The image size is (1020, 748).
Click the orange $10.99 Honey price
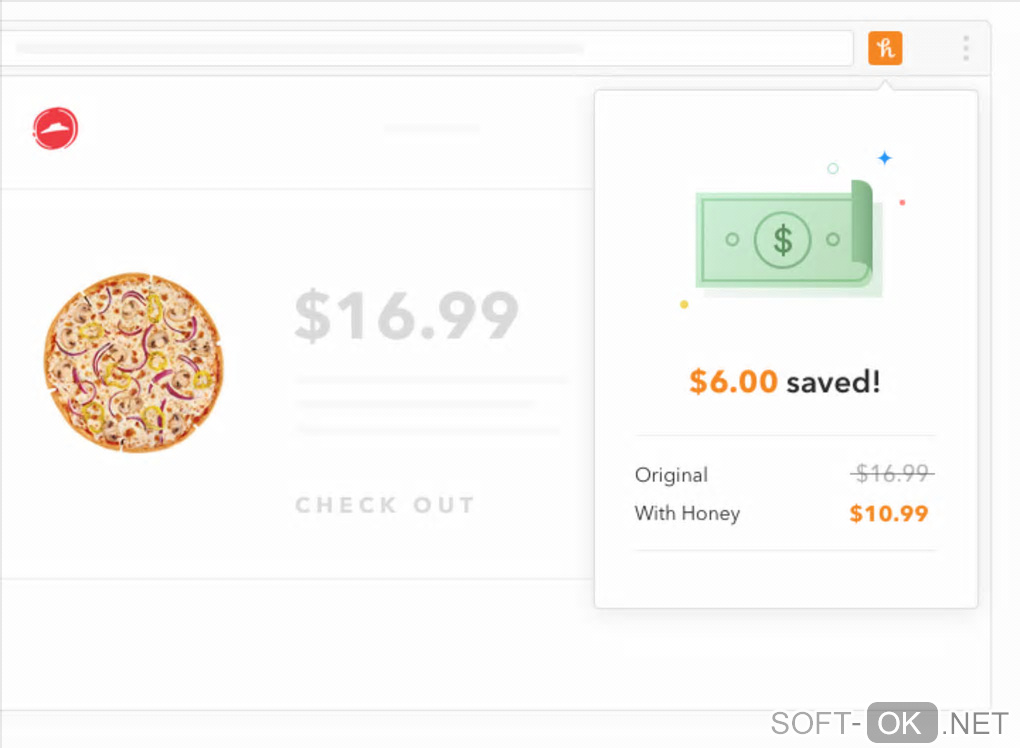coord(888,514)
